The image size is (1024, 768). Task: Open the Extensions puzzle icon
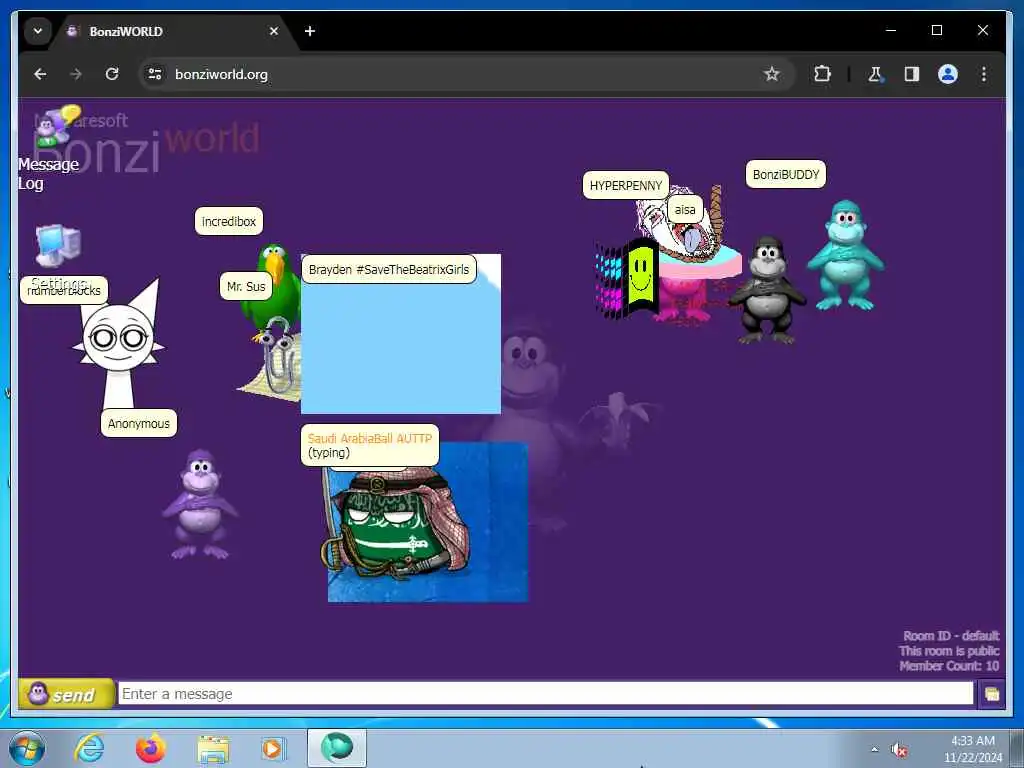[x=822, y=74]
